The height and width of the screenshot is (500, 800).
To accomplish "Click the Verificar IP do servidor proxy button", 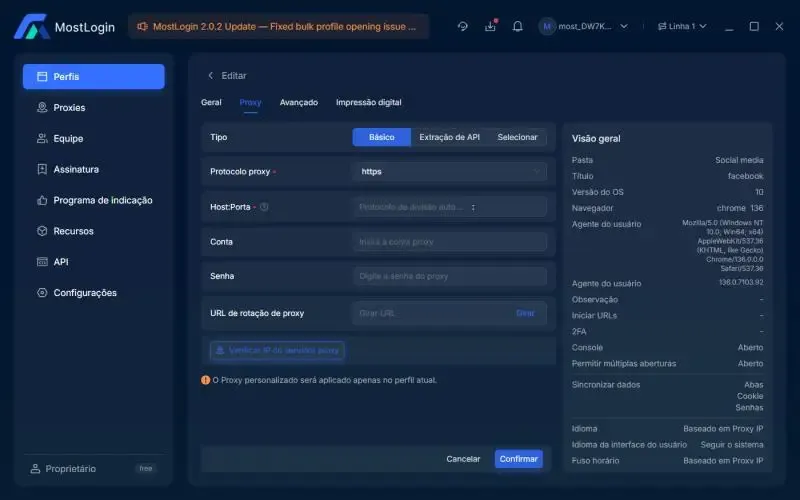I will coord(277,351).
